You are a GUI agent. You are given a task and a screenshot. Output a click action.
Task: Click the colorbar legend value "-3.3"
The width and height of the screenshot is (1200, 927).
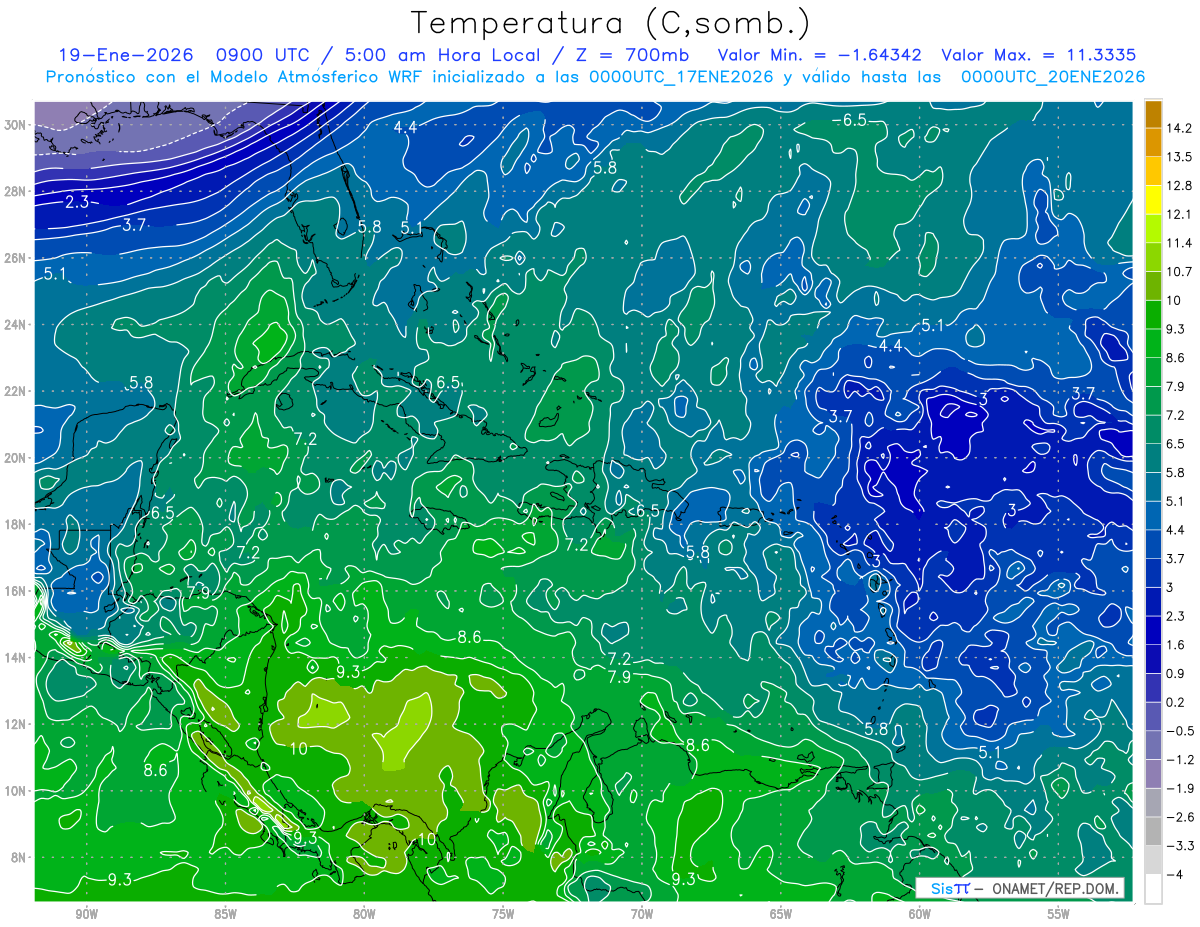pyautogui.click(x=1179, y=846)
